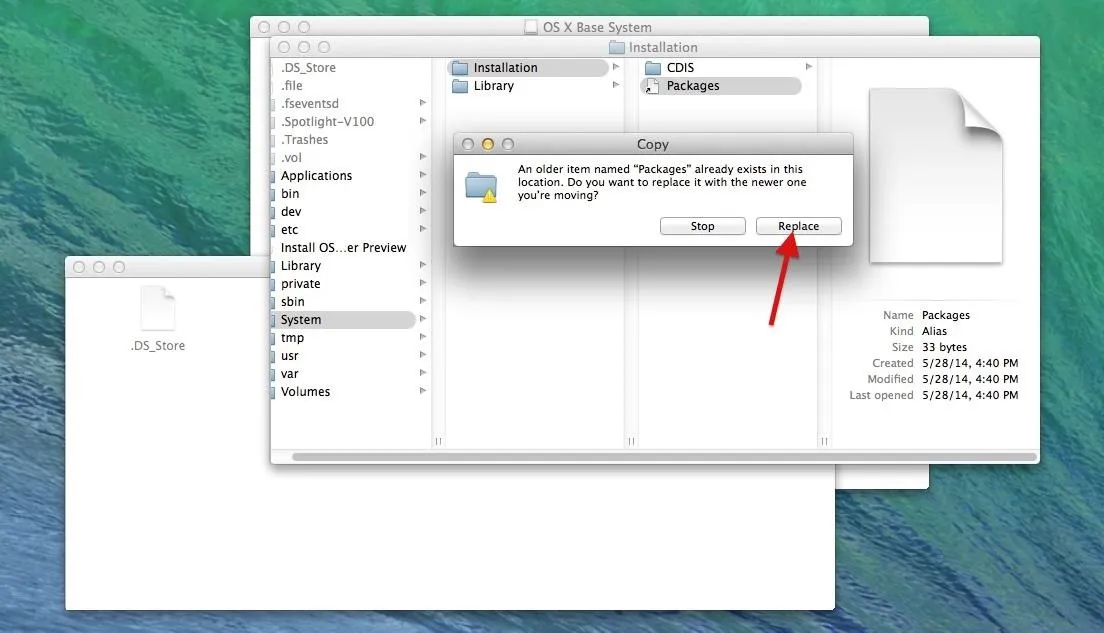This screenshot has height=633, width=1104.
Task: Click the Library folder icon in second column
Action: tap(460, 86)
